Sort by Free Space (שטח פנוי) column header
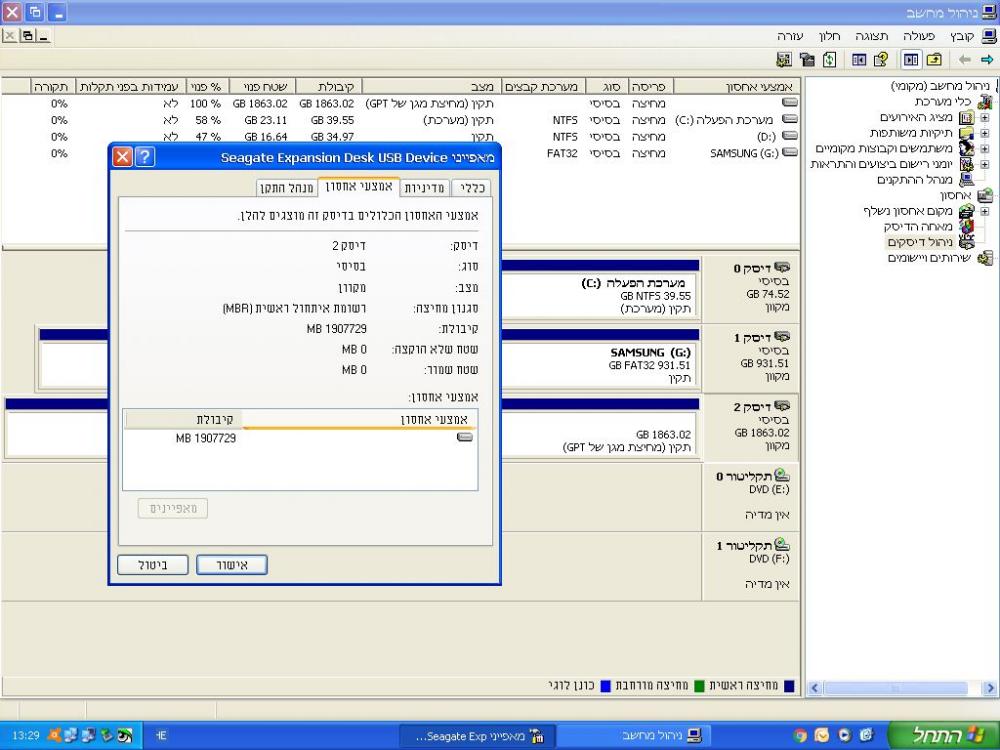1000x750 pixels. point(264,86)
